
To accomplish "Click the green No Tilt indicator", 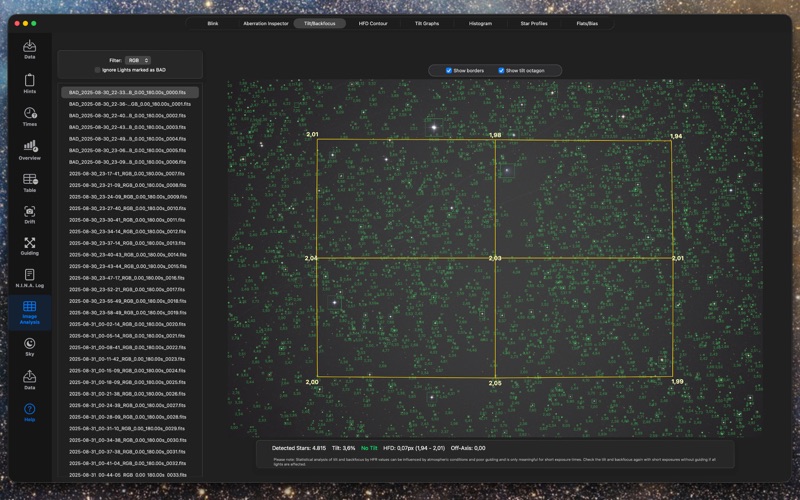I will pyautogui.click(x=369, y=448).
